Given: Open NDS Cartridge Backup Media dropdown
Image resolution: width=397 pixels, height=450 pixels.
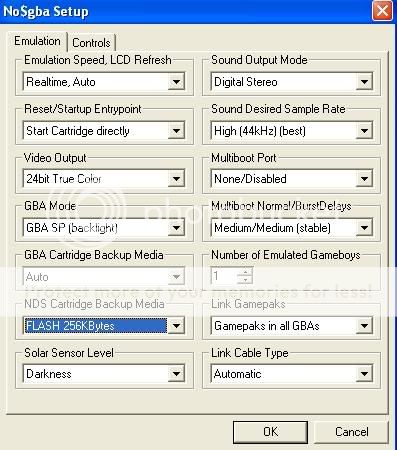Looking at the screenshot, I should pyautogui.click(x=104, y=326).
